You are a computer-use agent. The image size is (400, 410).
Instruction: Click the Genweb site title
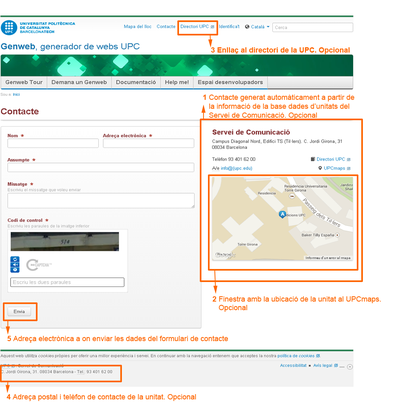[70, 46]
